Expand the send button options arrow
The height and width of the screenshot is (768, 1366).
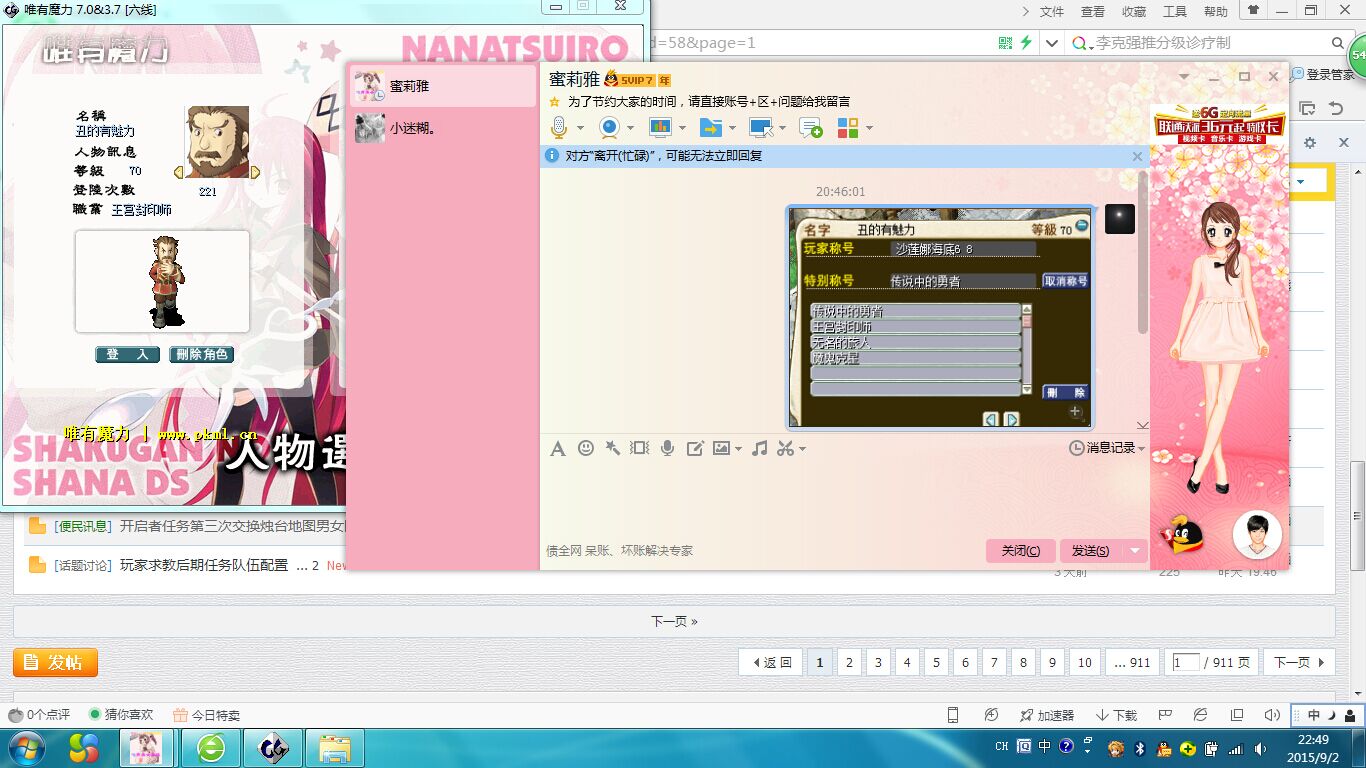tap(1134, 550)
